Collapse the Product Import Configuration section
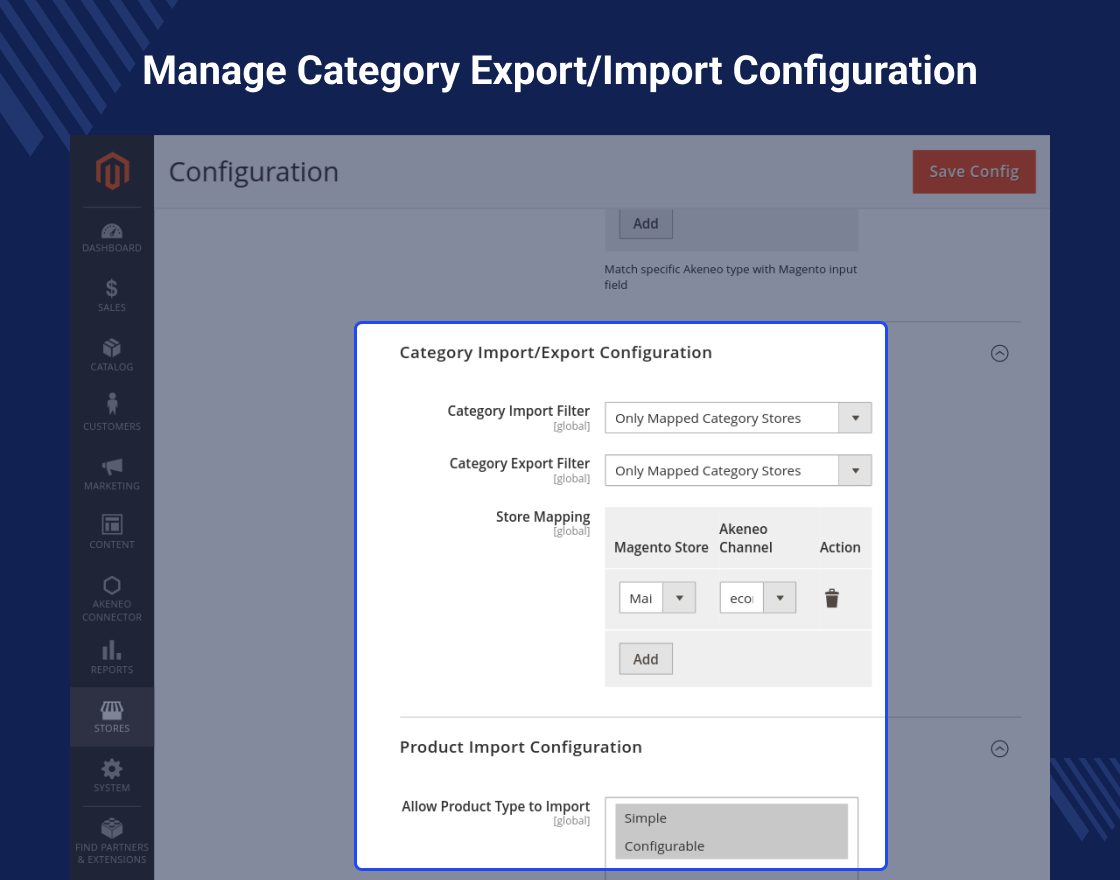Viewport: 1120px width, 880px height. [999, 749]
